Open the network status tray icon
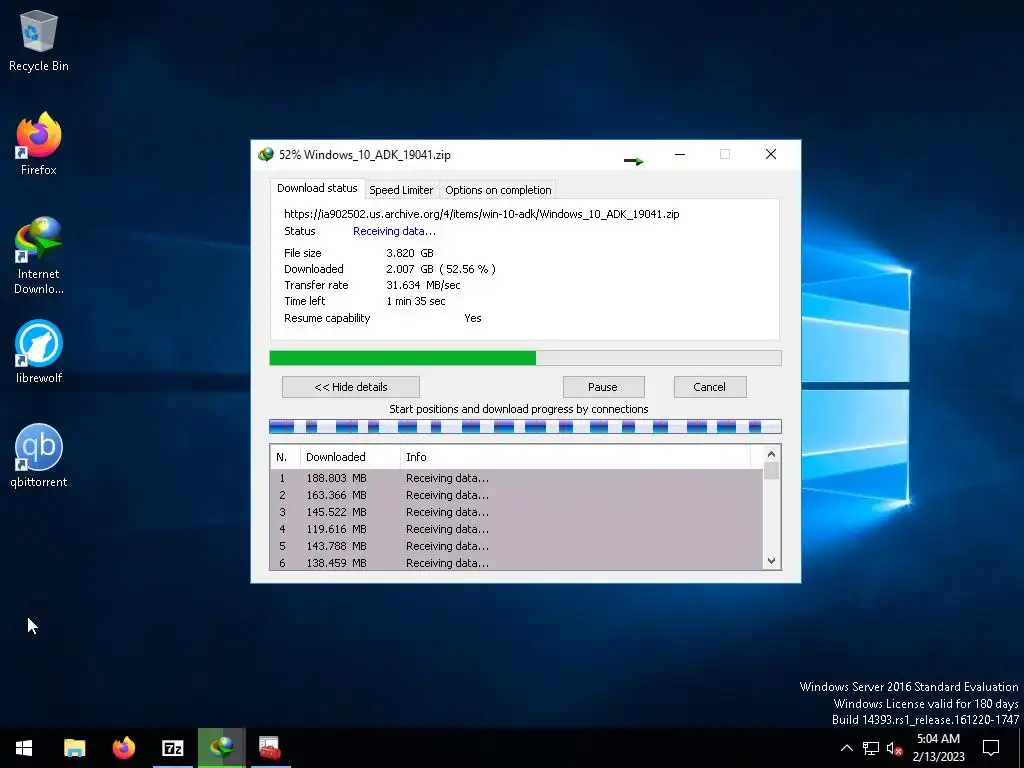 click(871, 748)
